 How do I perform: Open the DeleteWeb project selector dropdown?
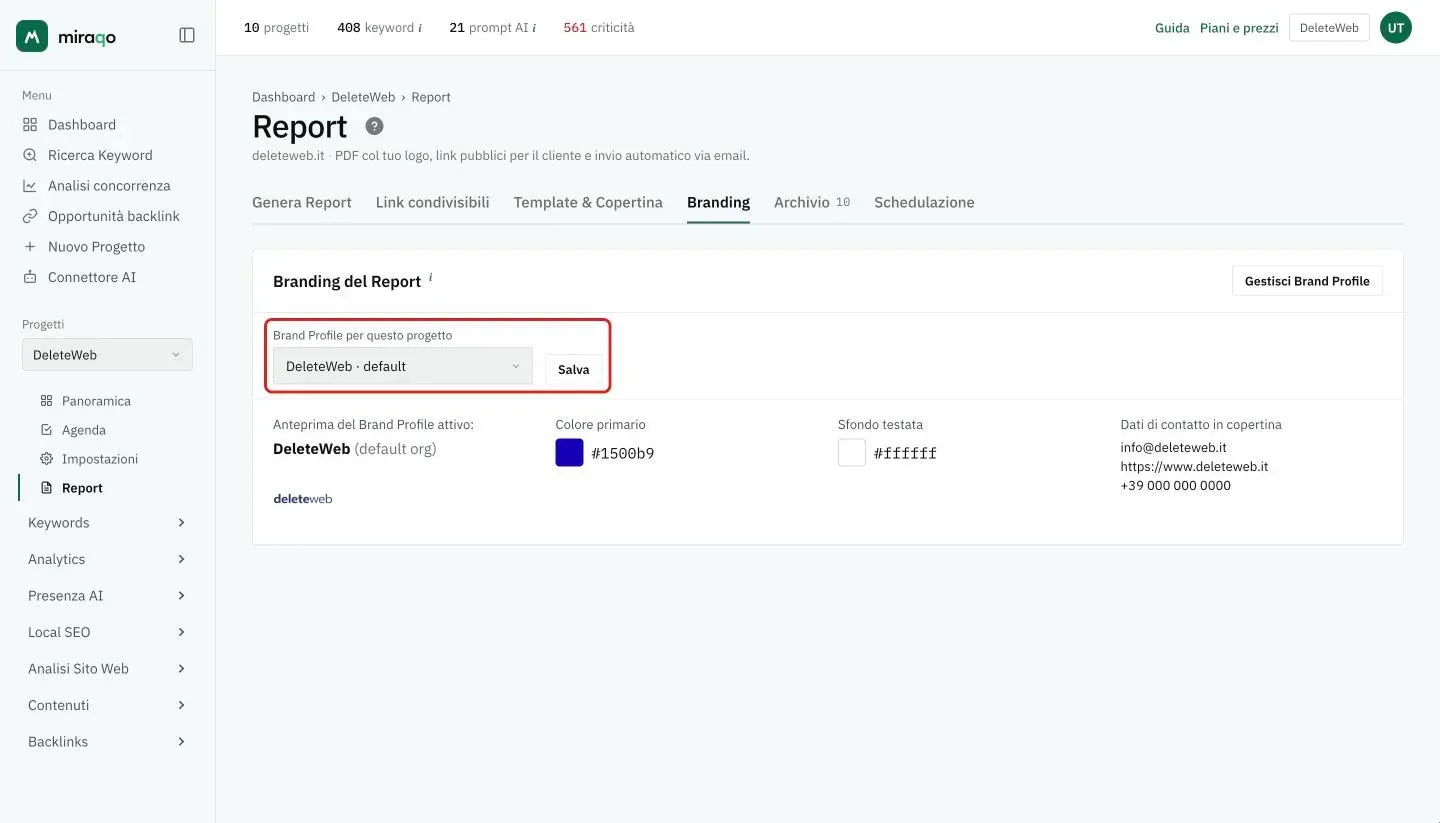tap(107, 355)
